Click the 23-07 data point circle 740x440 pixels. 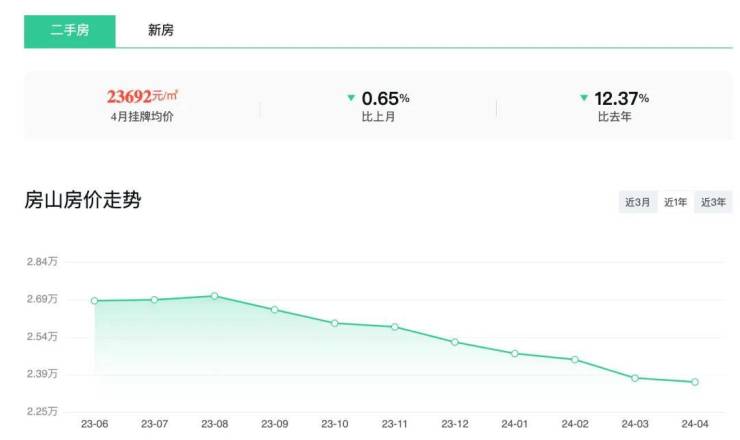click(x=154, y=300)
